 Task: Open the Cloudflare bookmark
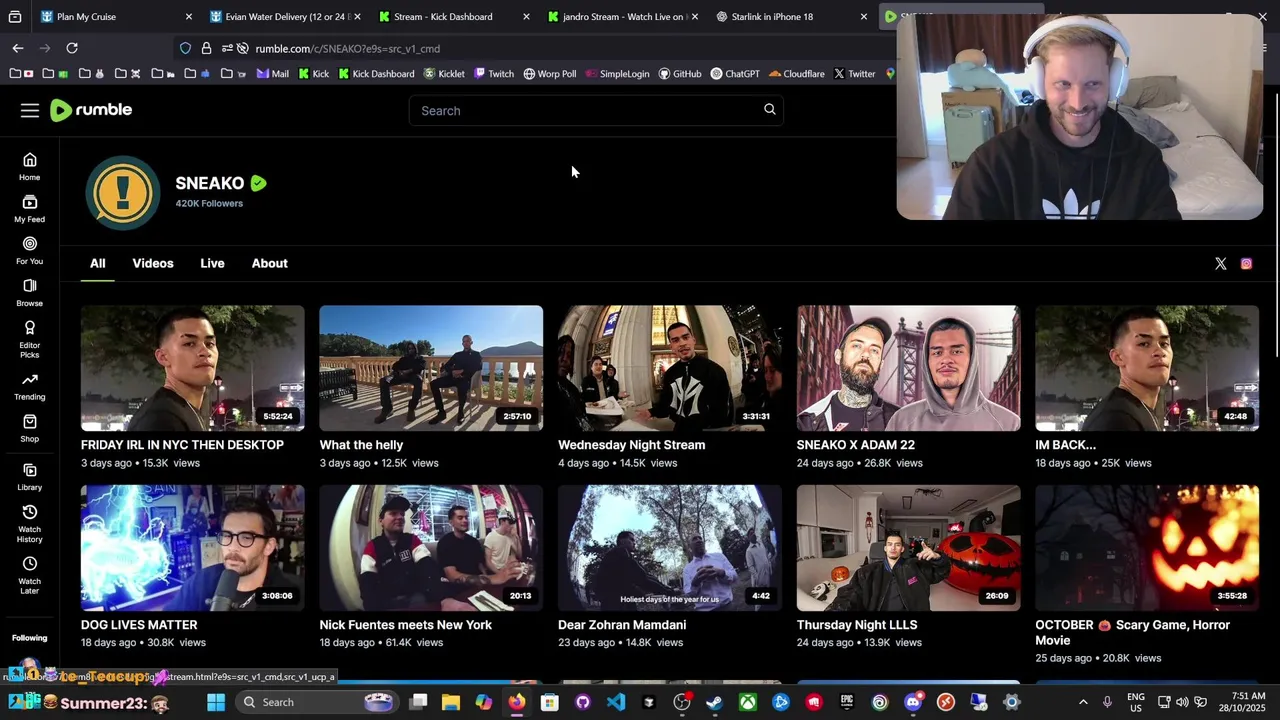tap(797, 73)
